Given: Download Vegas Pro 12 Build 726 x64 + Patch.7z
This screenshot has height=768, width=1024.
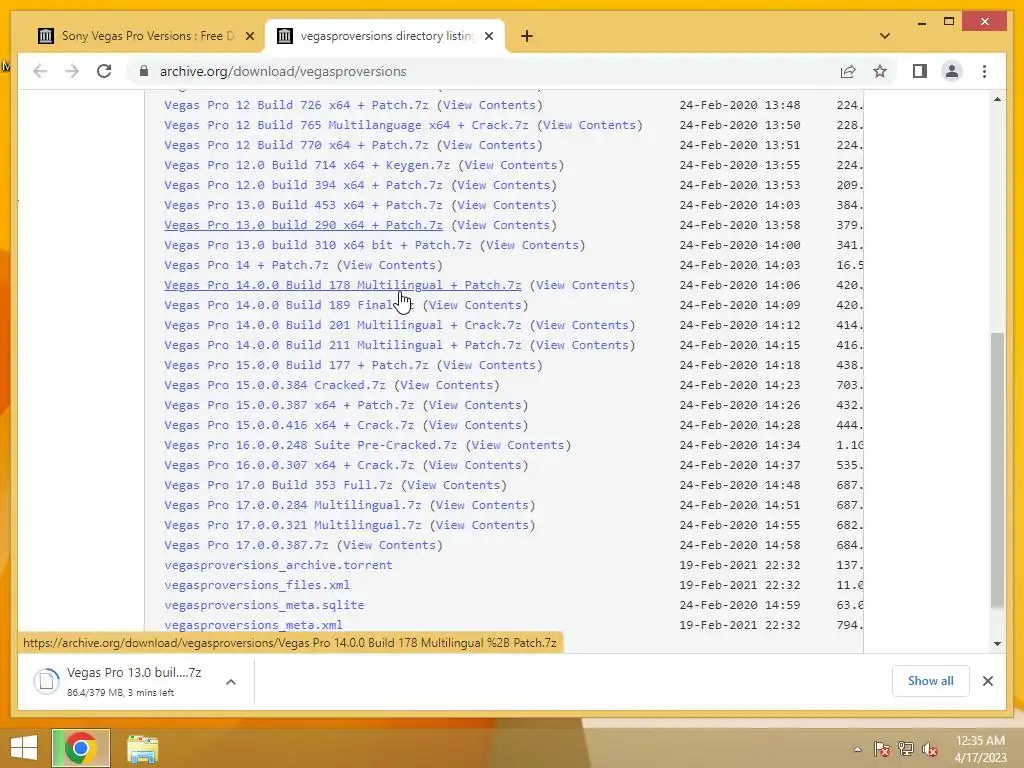Looking at the screenshot, I should tap(296, 105).
